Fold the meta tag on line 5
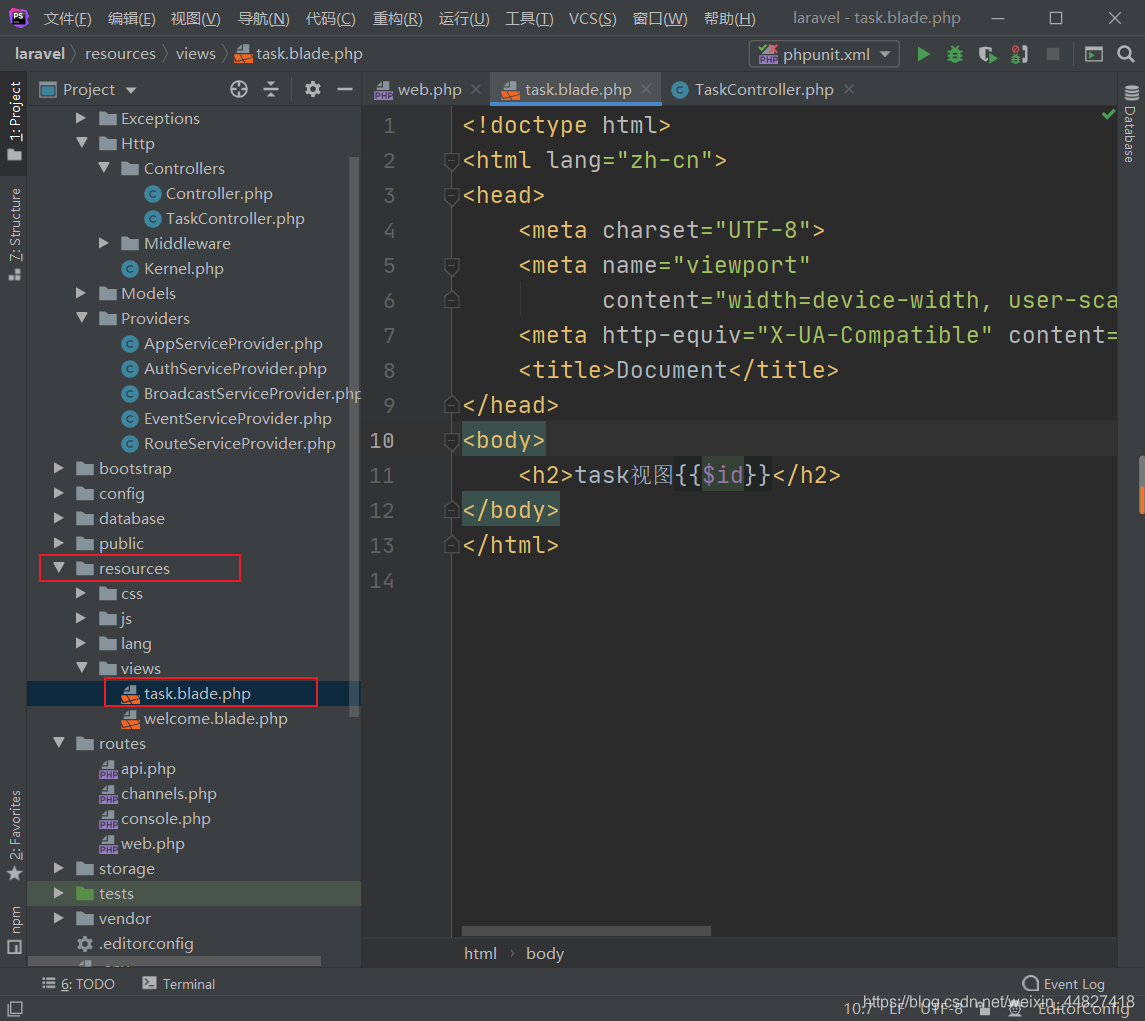Image resolution: width=1145 pixels, height=1021 pixels. point(452,265)
